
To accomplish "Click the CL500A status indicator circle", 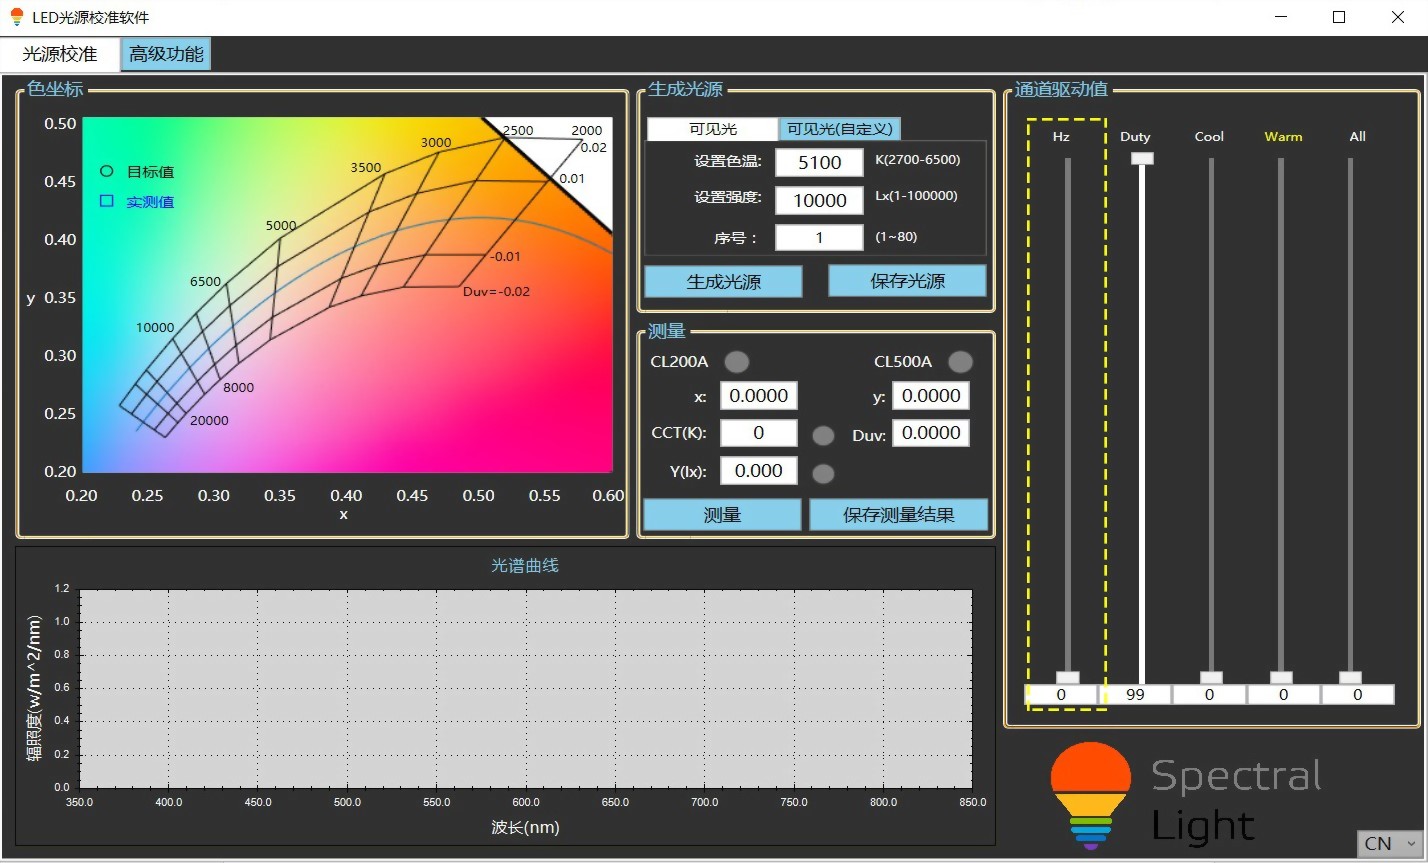I will click(960, 362).
